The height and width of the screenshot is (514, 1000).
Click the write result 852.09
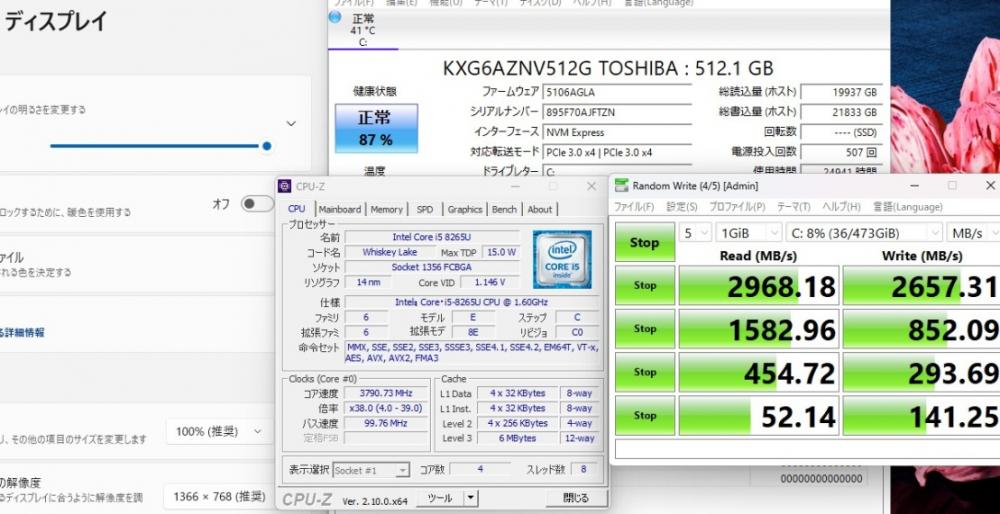coord(922,329)
